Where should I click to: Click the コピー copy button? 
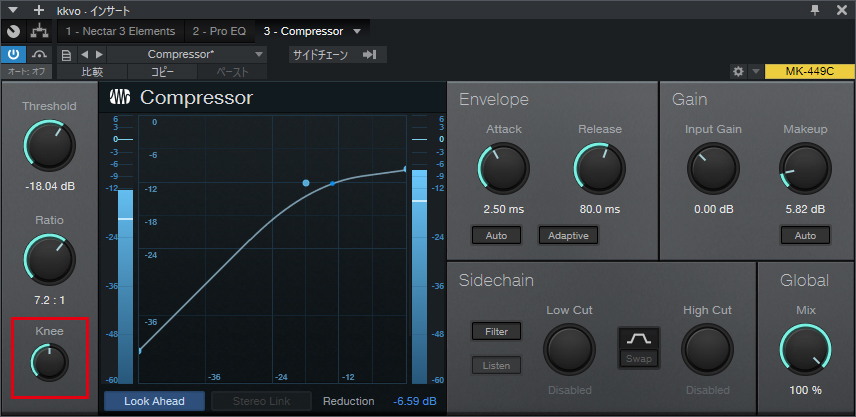pos(162,72)
